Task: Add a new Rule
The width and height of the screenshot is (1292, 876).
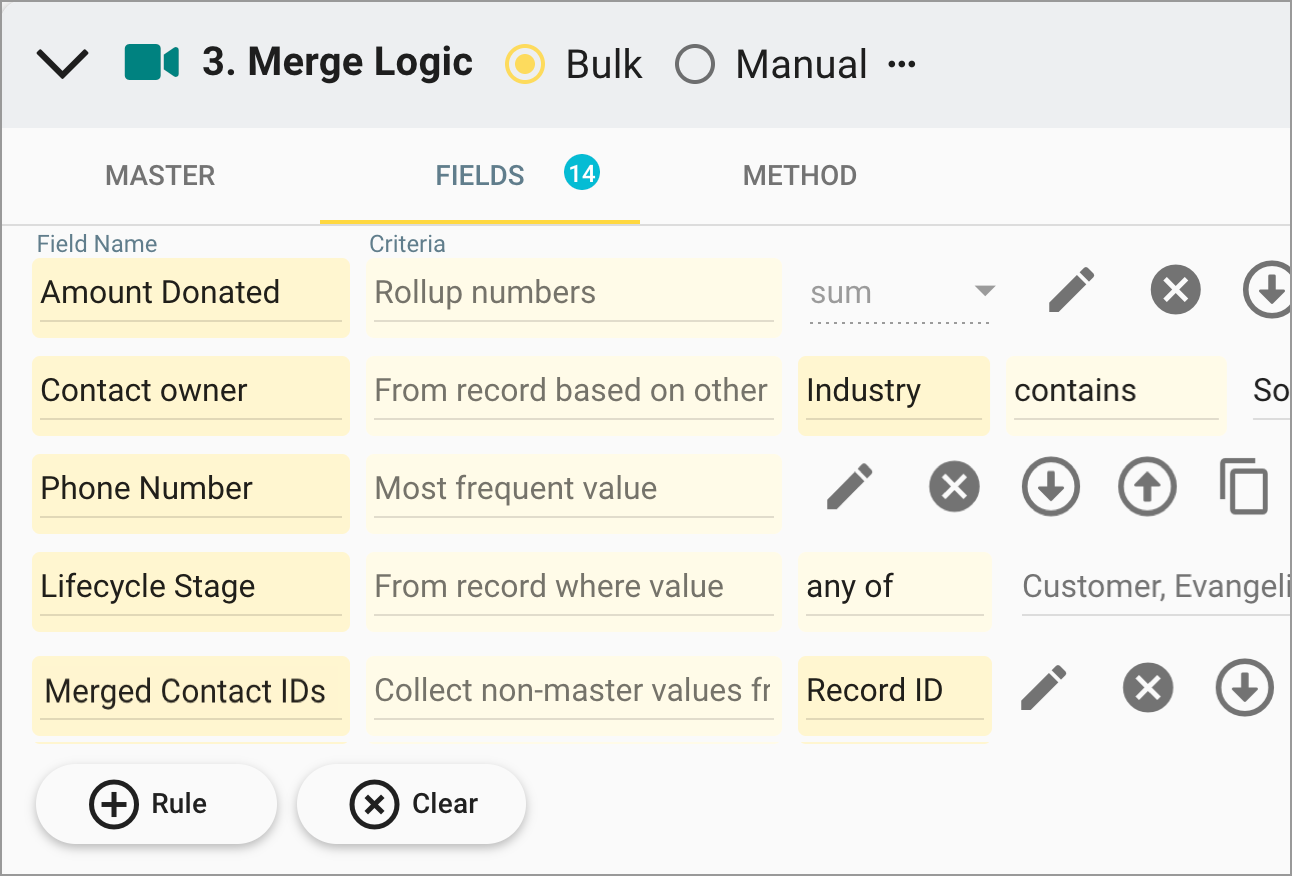Action: tap(155, 803)
